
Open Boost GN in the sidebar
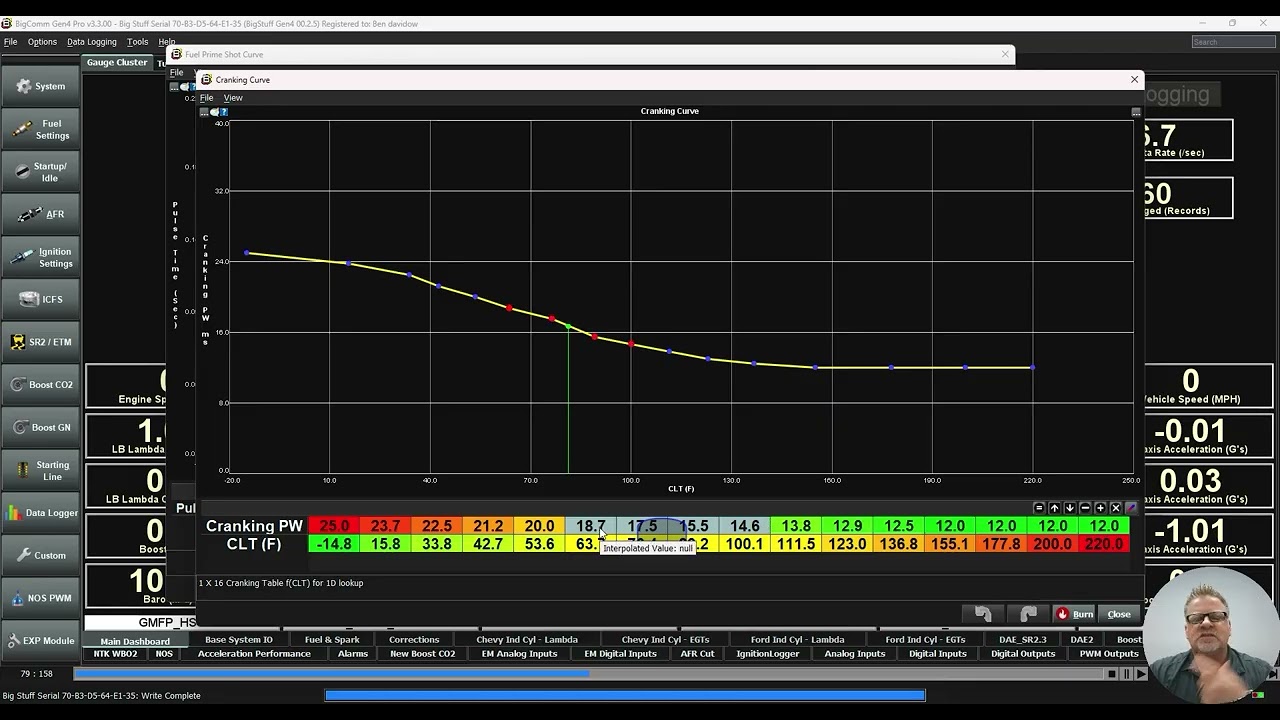tap(40, 427)
